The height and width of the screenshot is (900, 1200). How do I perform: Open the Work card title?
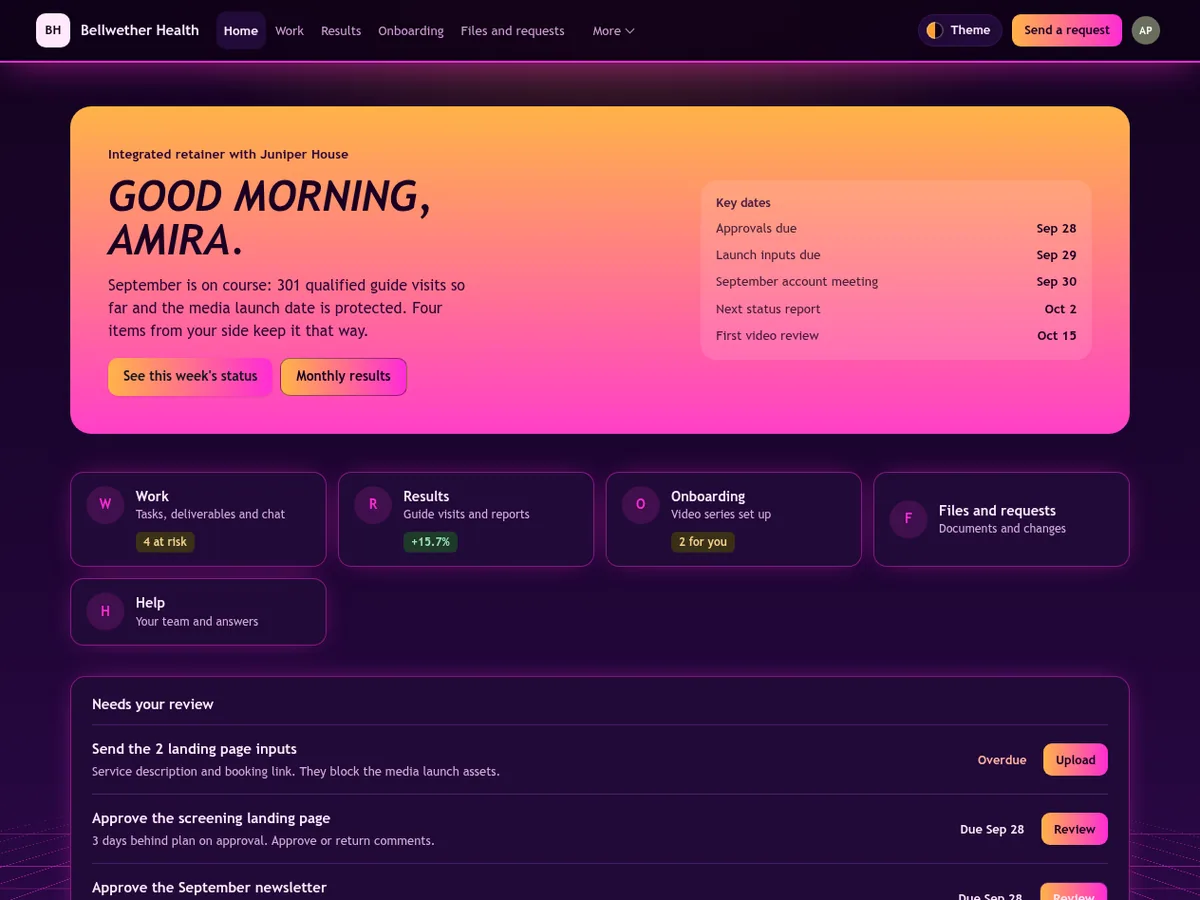click(x=152, y=496)
